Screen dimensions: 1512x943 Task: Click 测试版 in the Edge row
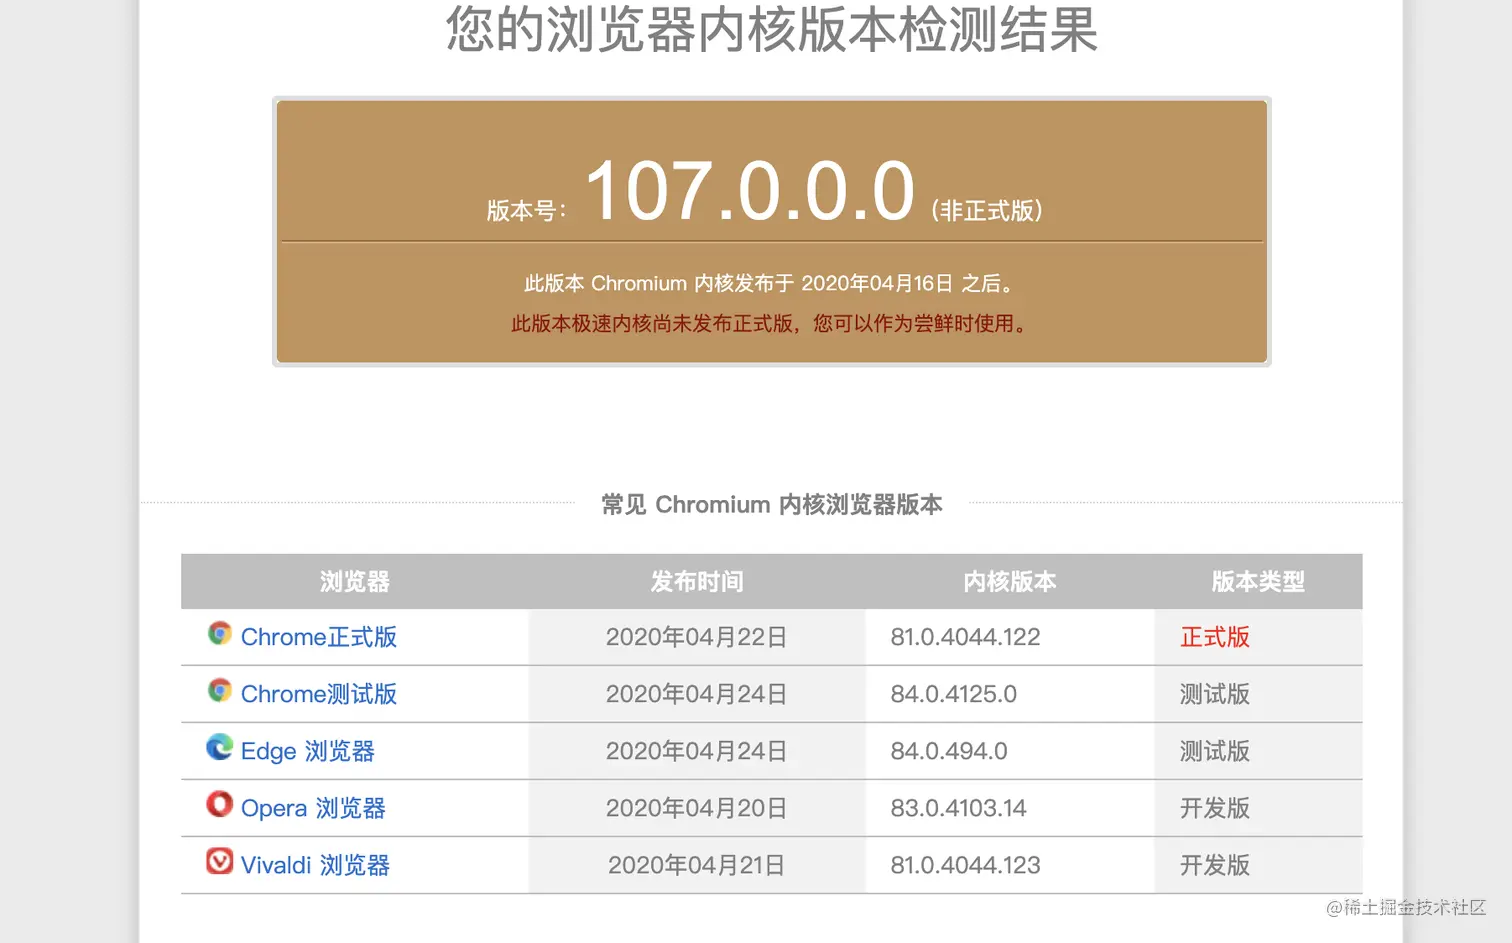pyautogui.click(x=1215, y=751)
